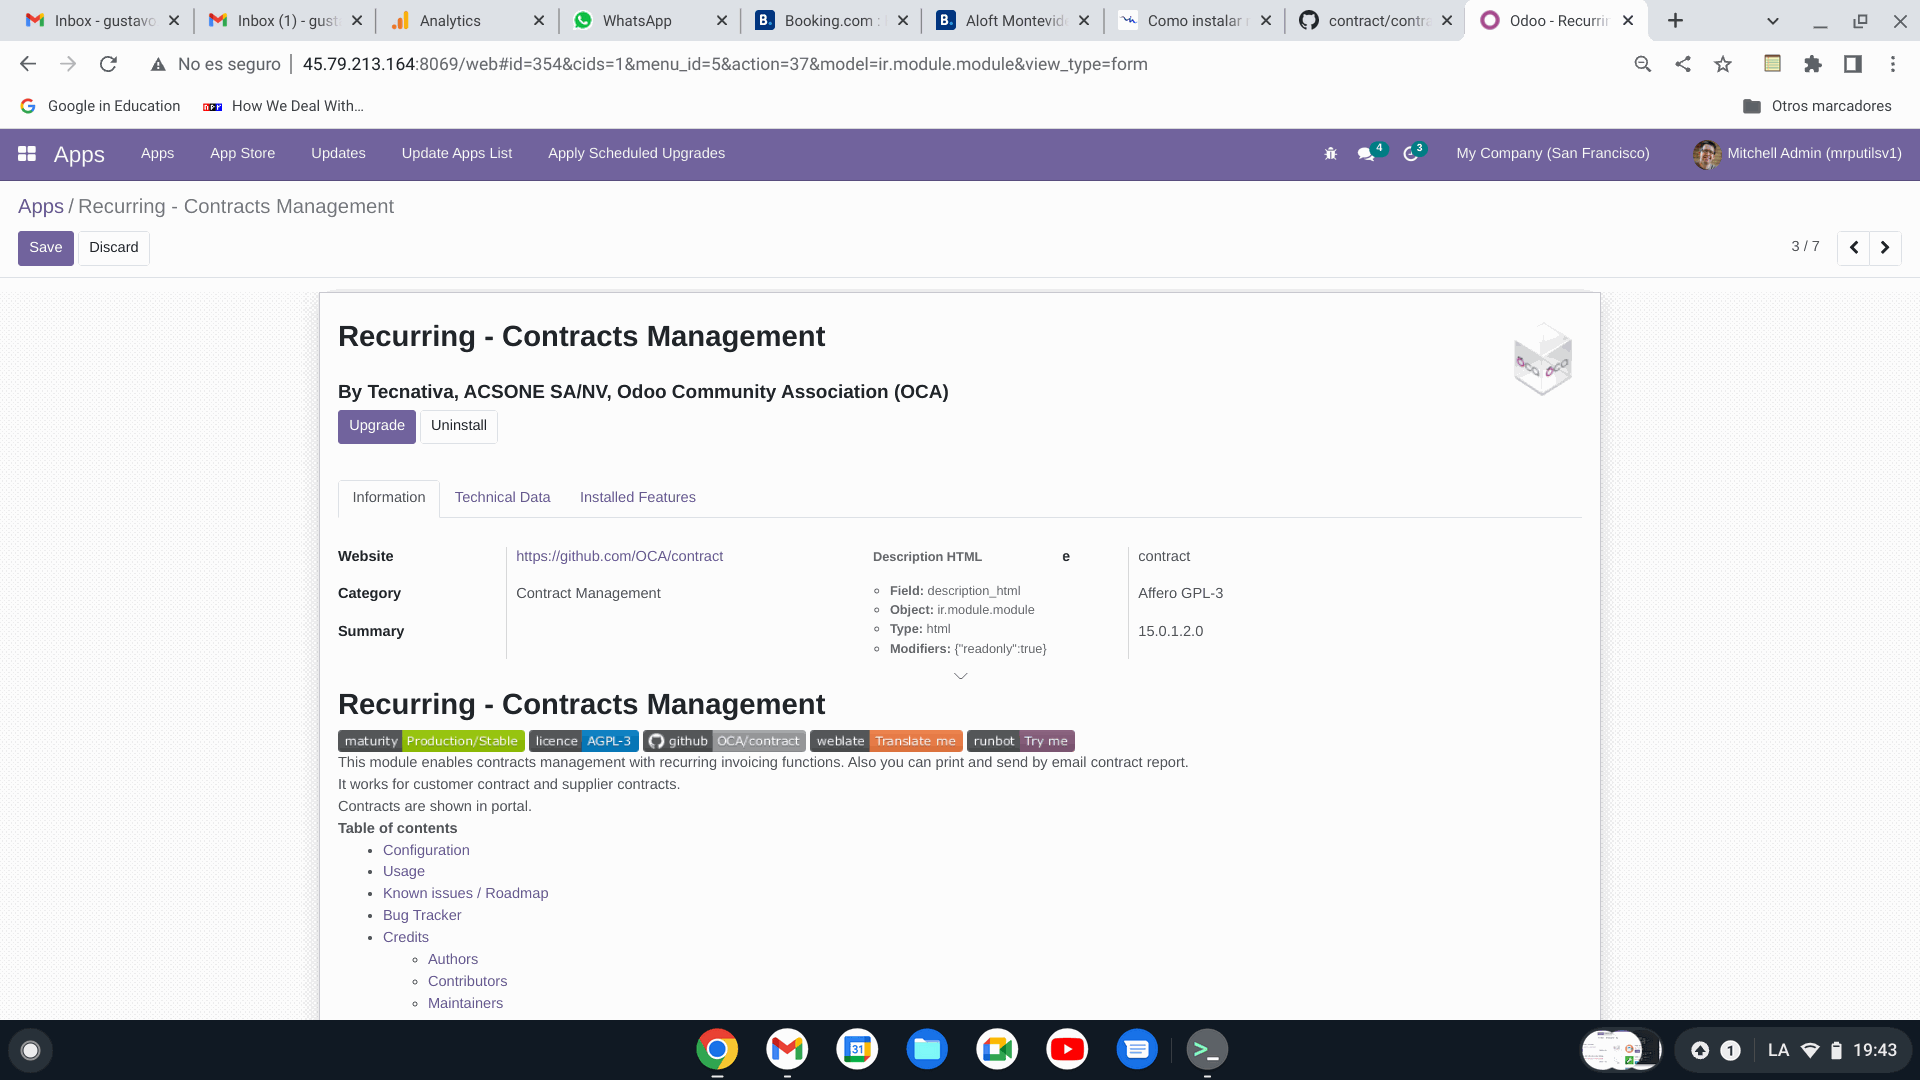Click the weblate Translate me badge

pyautogui.click(x=886, y=742)
